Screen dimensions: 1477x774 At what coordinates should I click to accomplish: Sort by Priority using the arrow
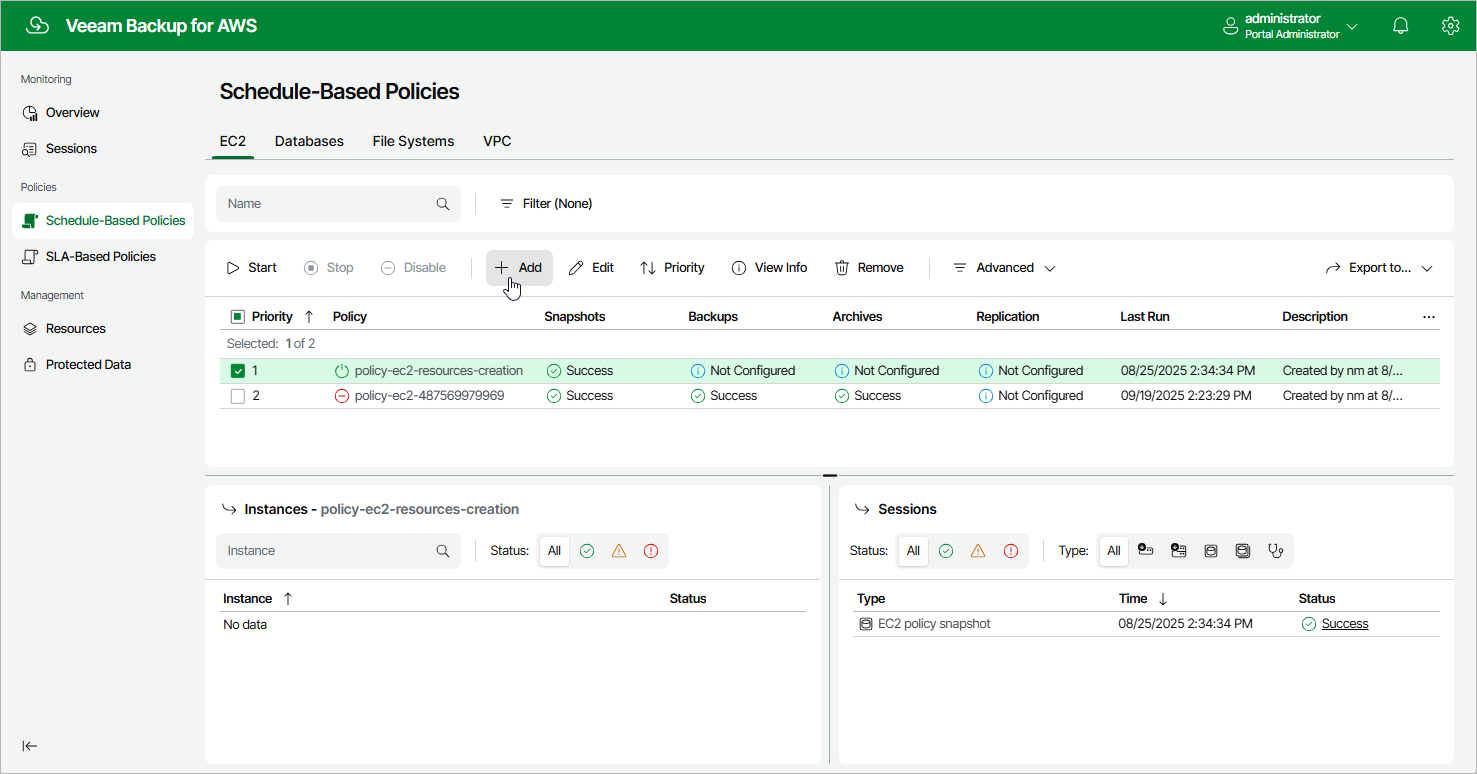pyautogui.click(x=309, y=317)
